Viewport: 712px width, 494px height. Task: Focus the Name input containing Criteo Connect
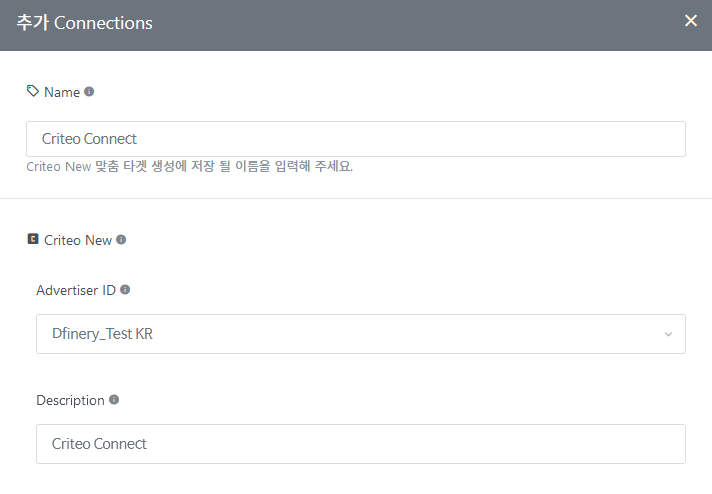(356, 139)
